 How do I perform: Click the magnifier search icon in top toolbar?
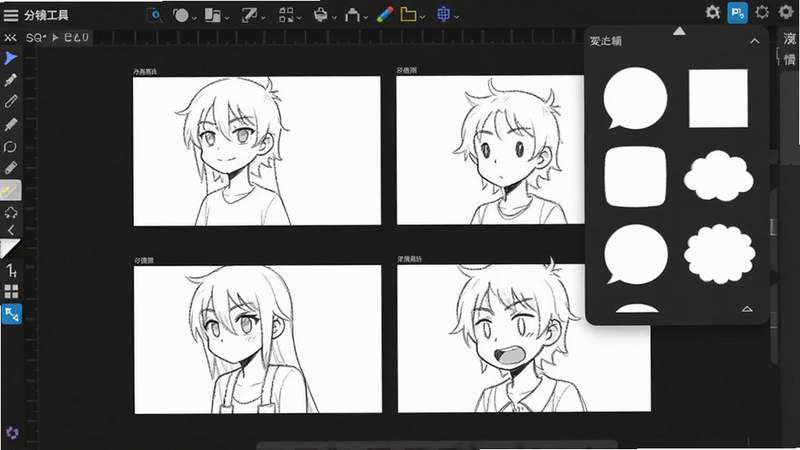[154, 15]
